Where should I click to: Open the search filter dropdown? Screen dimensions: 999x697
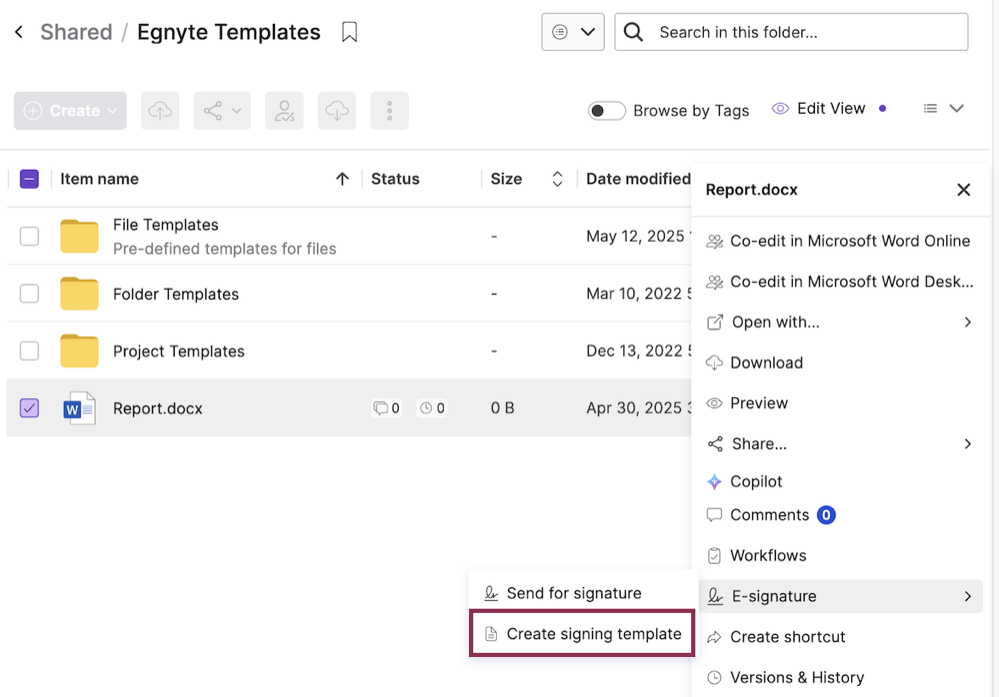click(573, 32)
